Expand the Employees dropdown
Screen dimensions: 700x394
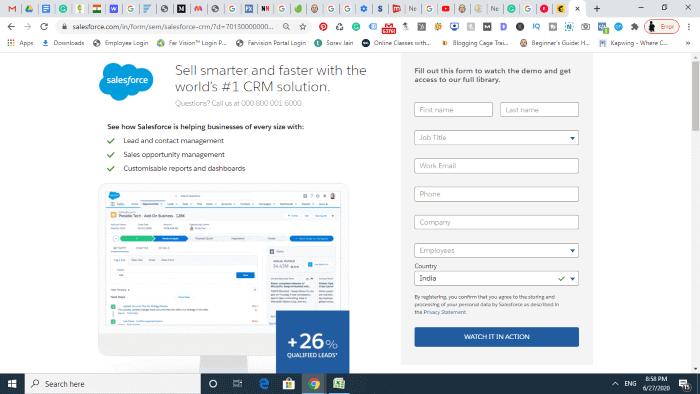[x=496, y=250]
